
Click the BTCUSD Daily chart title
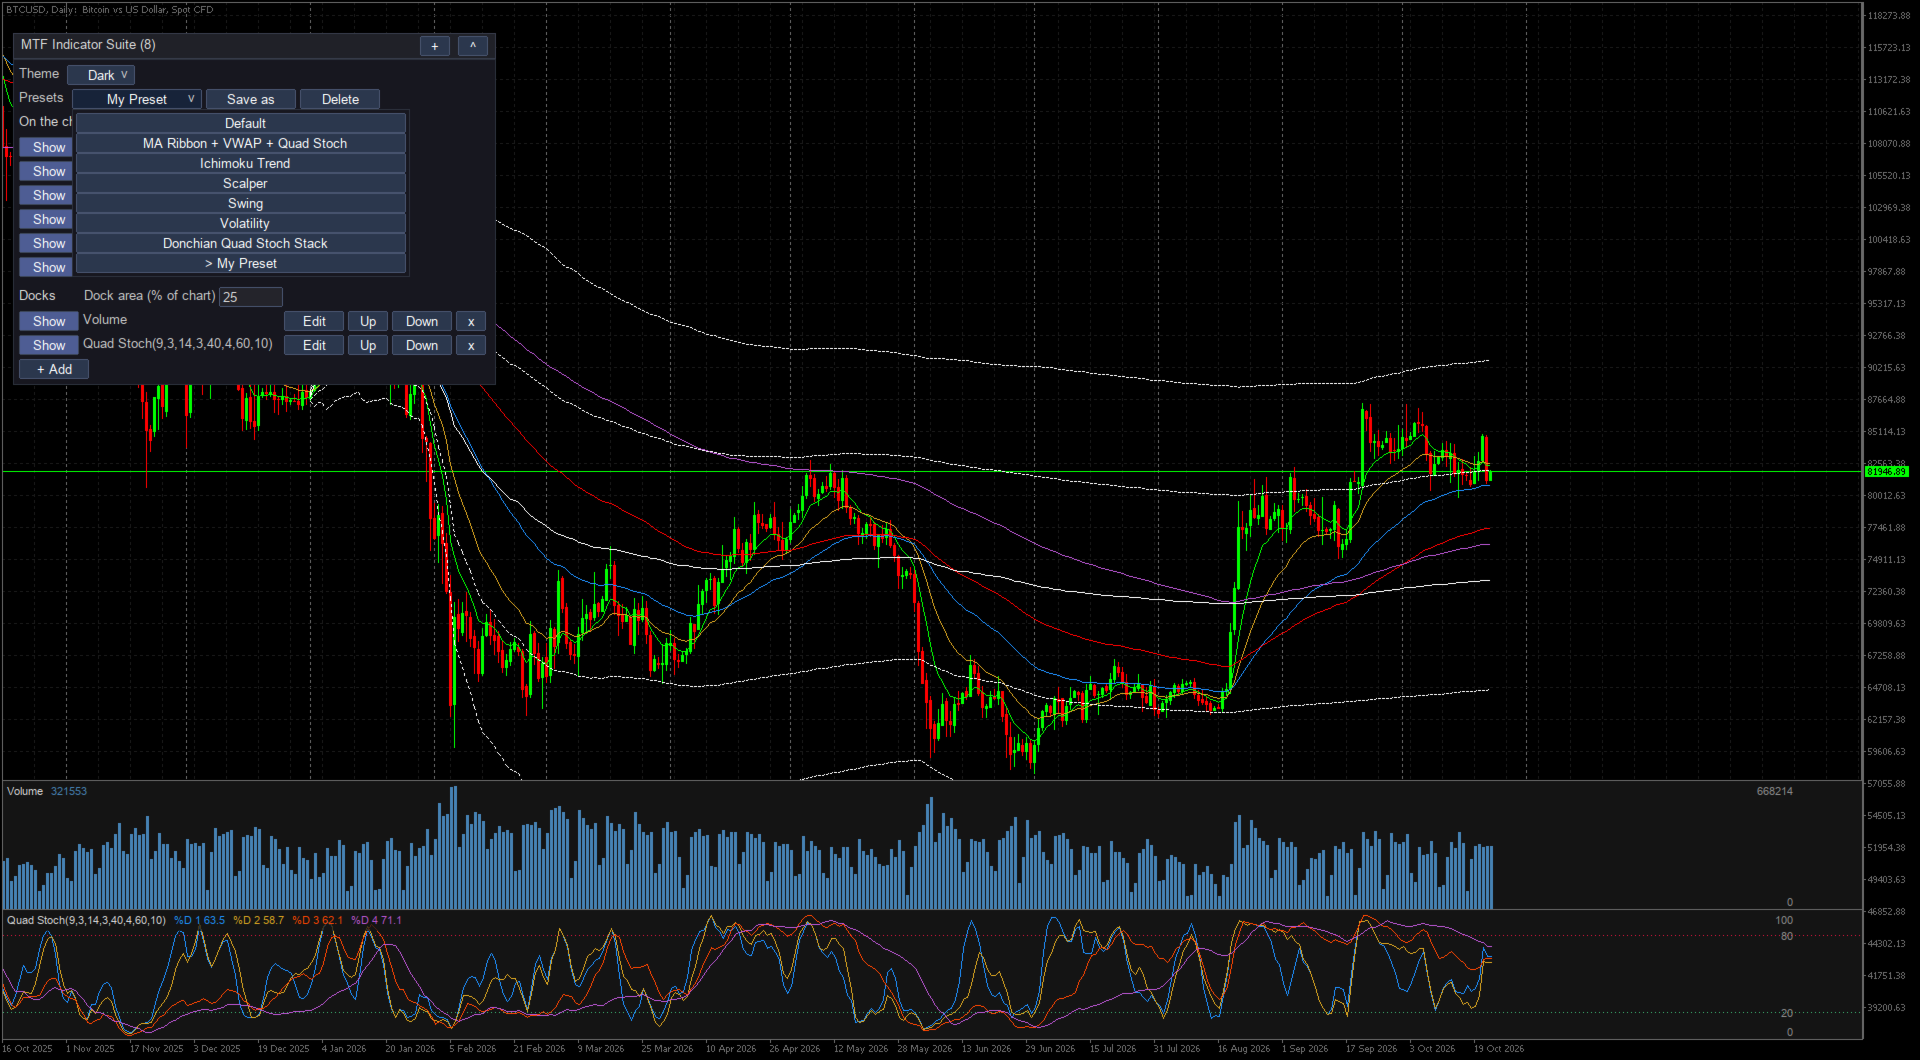click(x=109, y=9)
